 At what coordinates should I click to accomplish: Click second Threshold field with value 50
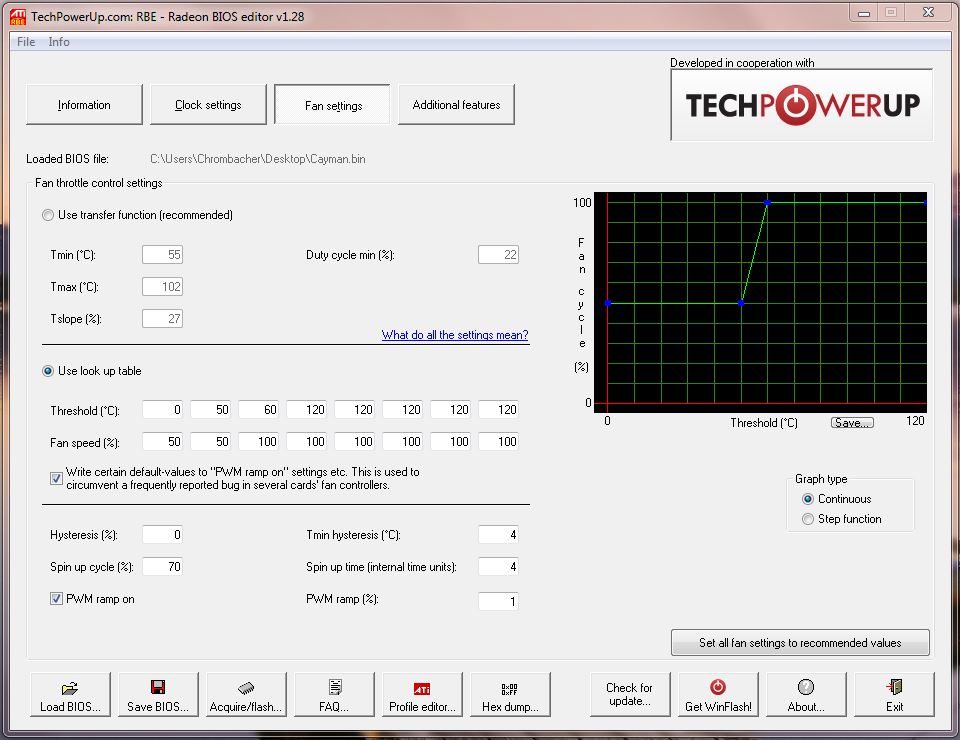point(211,409)
